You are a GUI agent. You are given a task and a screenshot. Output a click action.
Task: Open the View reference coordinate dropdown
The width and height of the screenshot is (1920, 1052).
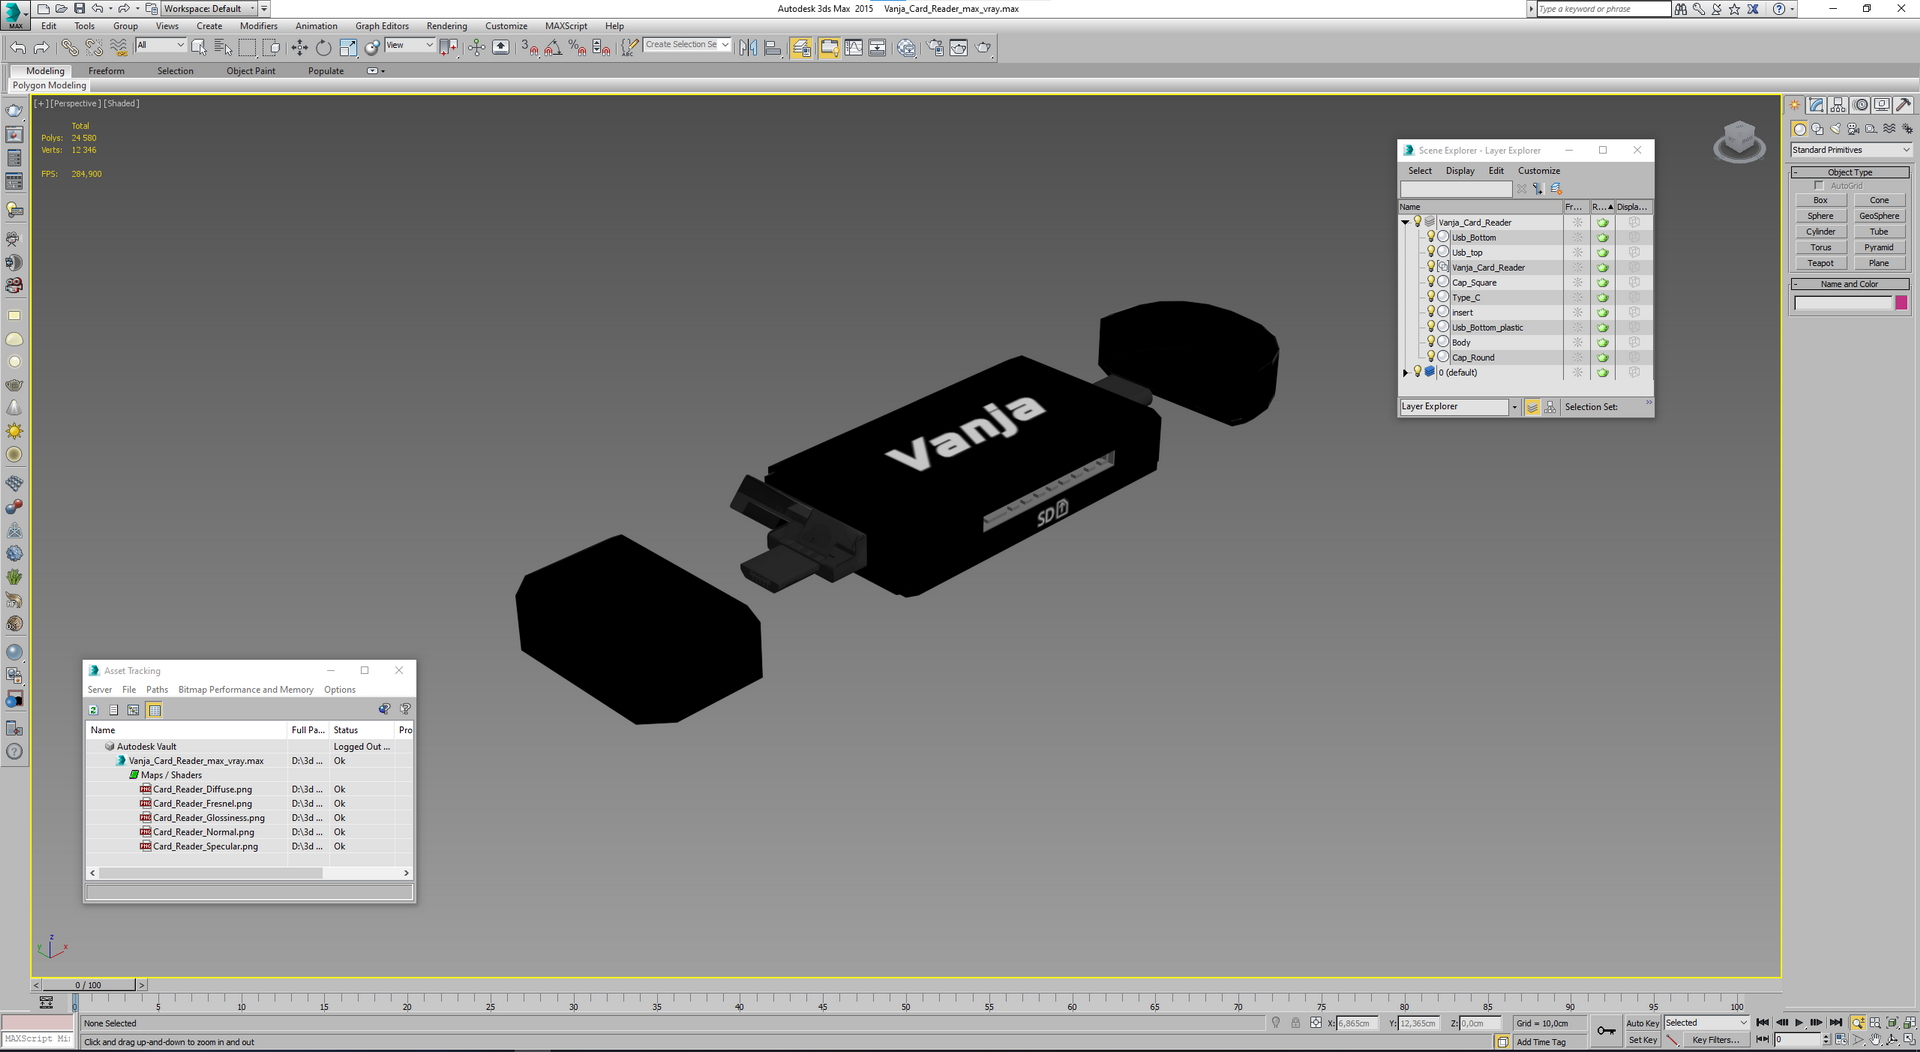click(x=409, y=45)
